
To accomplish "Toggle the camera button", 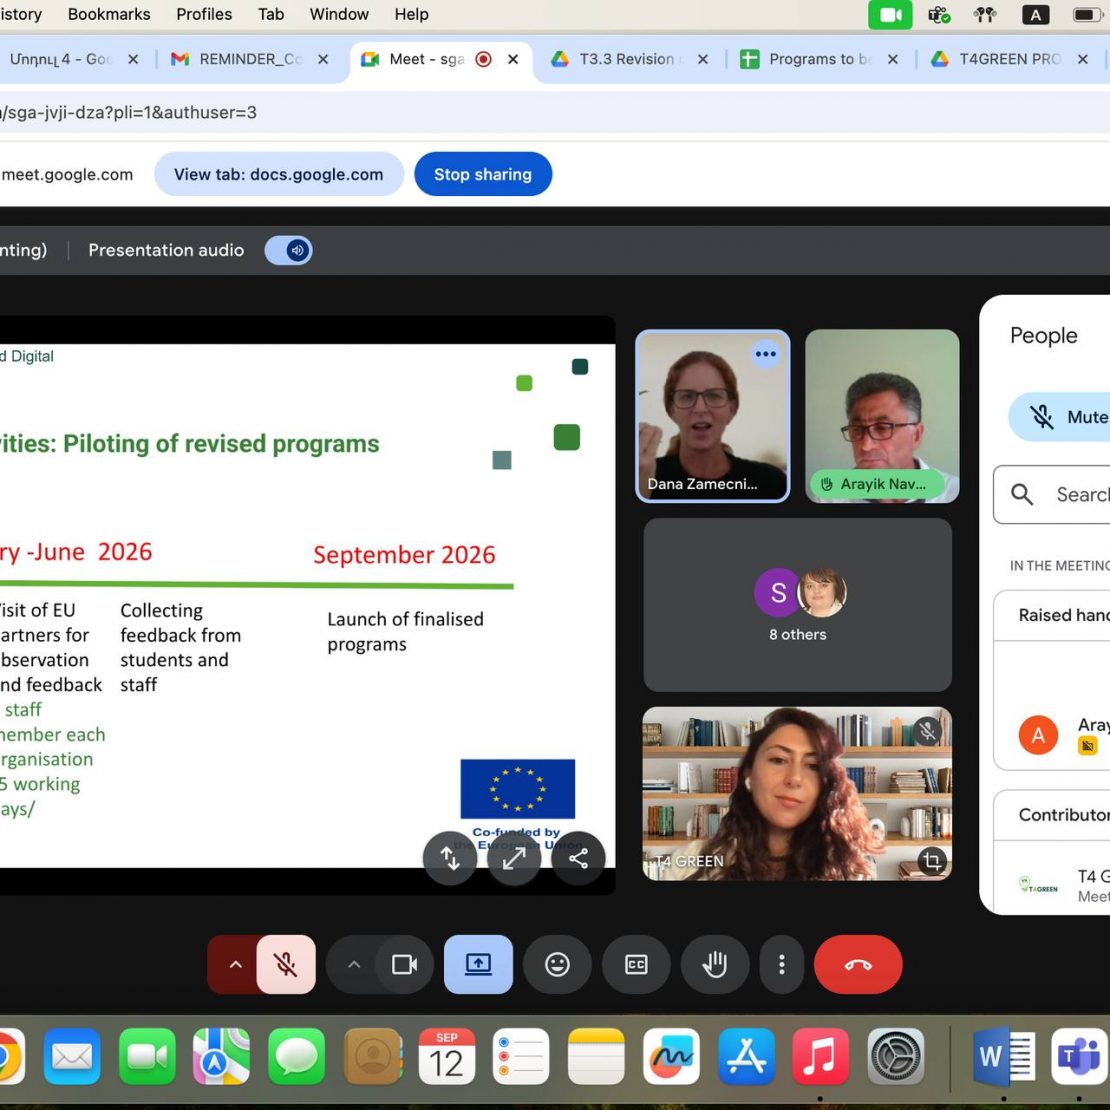I will tap(404, 964).
